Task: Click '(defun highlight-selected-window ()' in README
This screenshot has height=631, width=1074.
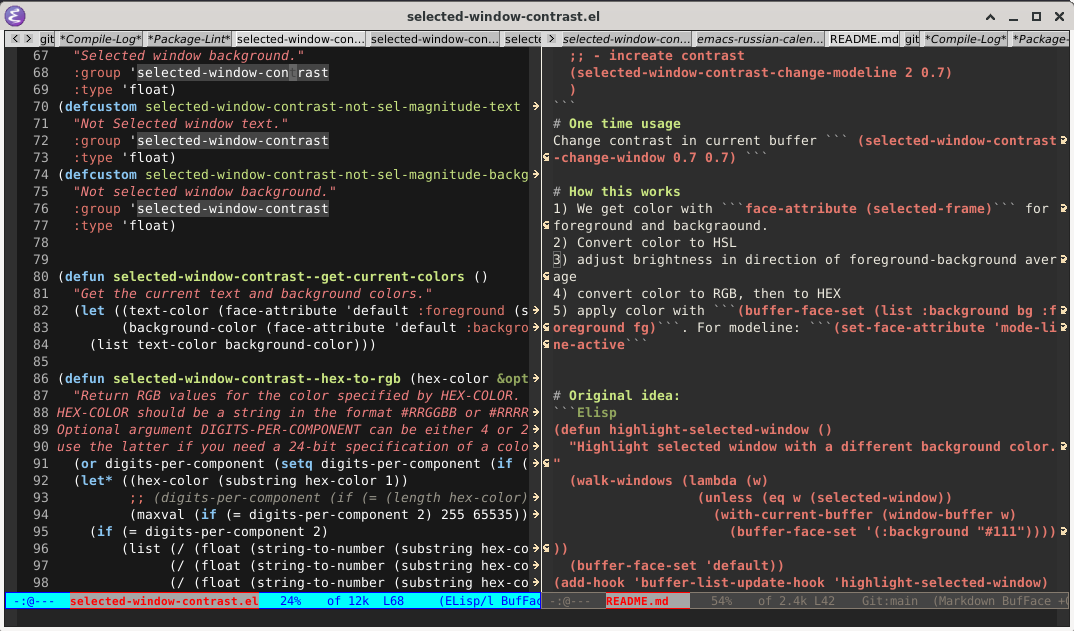Action: coord(692,430)
